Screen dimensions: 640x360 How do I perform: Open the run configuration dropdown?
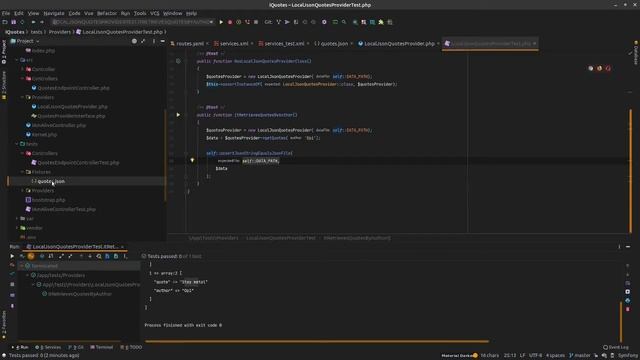(x=133, y=22)
